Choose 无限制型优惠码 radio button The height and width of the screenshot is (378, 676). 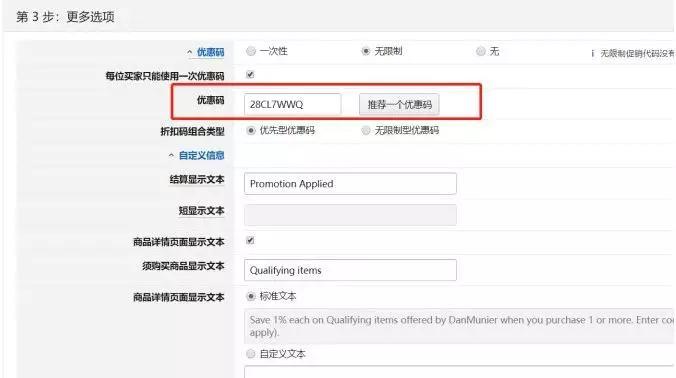[x=366, y=130]
